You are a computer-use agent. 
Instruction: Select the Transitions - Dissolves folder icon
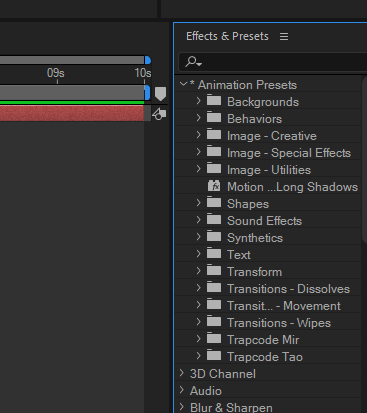(214, 287)
